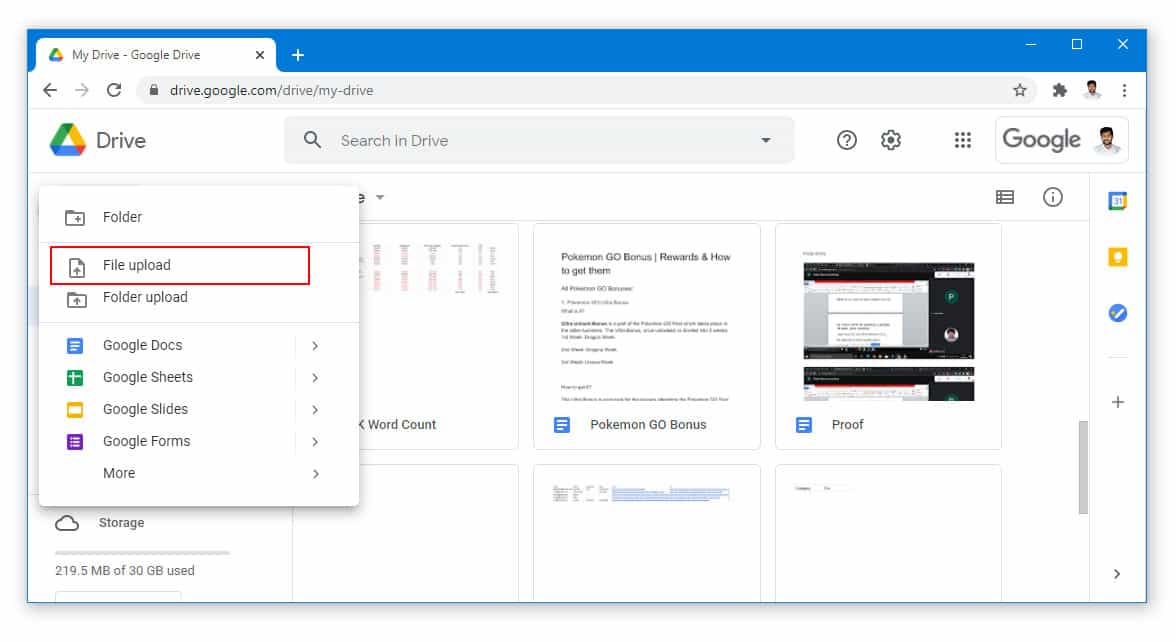The height and width of the screenshot is (642, 1176).
Task: Click the browser address bar URL
Action: [x=272, y=90]
